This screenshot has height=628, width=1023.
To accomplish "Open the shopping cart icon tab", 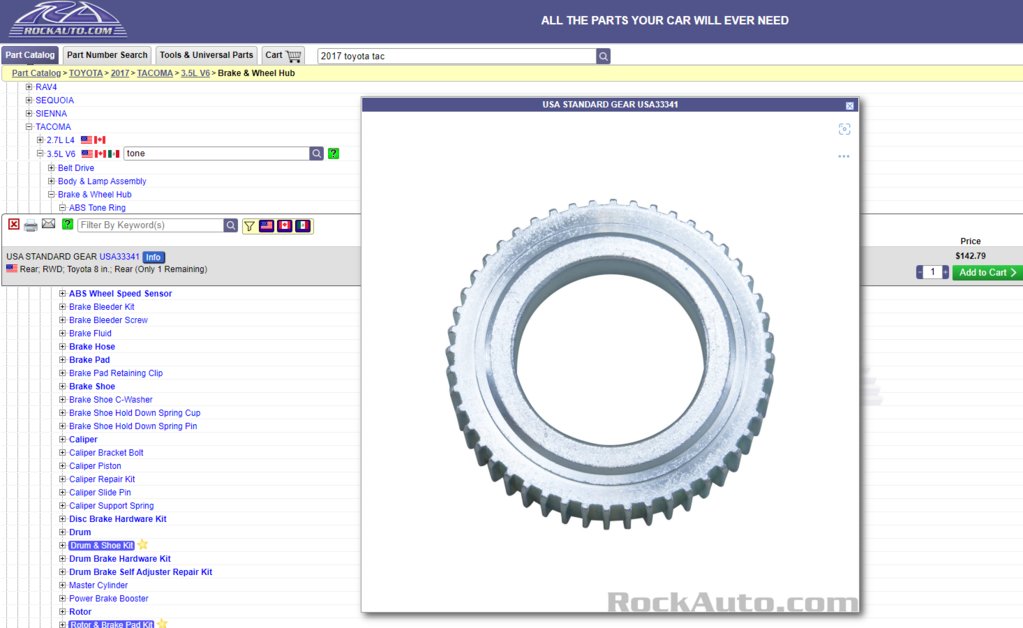I will point(283,55).
